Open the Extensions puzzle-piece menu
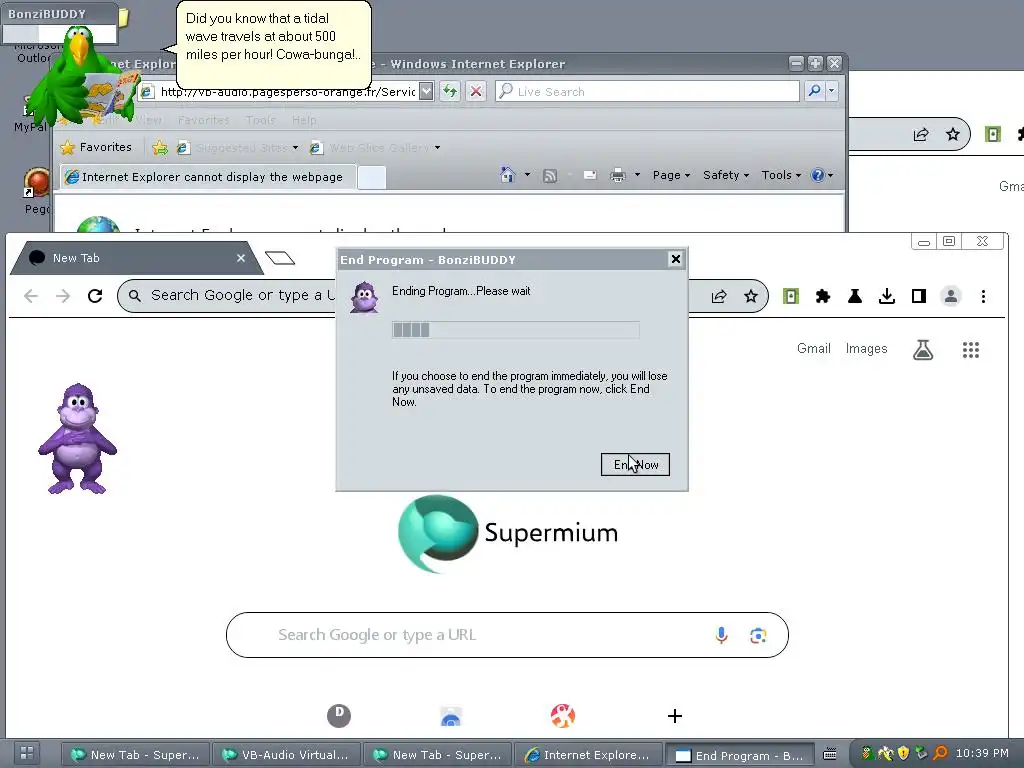 pos(823,296)
